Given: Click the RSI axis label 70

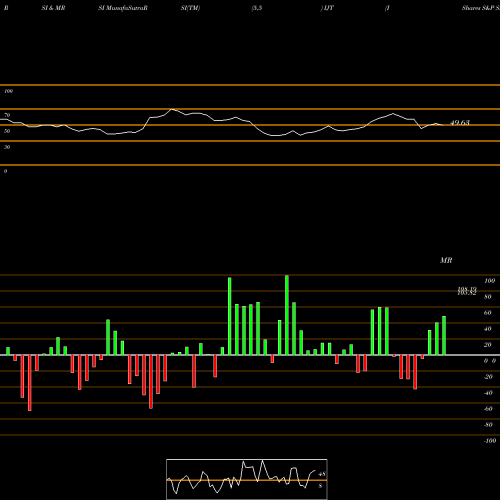Looking at the screenshot, I should click(x=7, y=115).
